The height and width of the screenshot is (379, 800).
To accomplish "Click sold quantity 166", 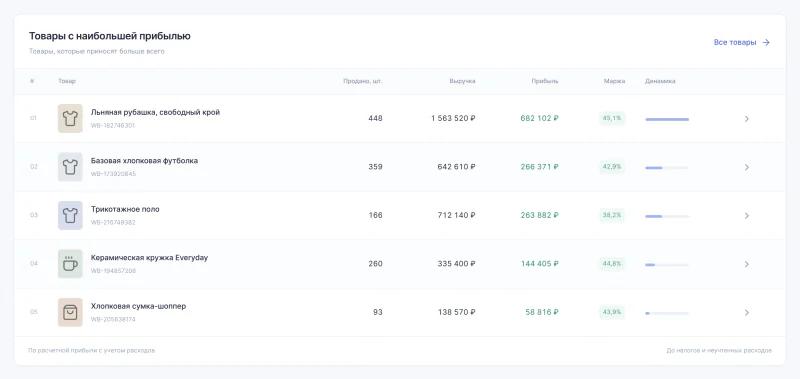I will point(376,215).
